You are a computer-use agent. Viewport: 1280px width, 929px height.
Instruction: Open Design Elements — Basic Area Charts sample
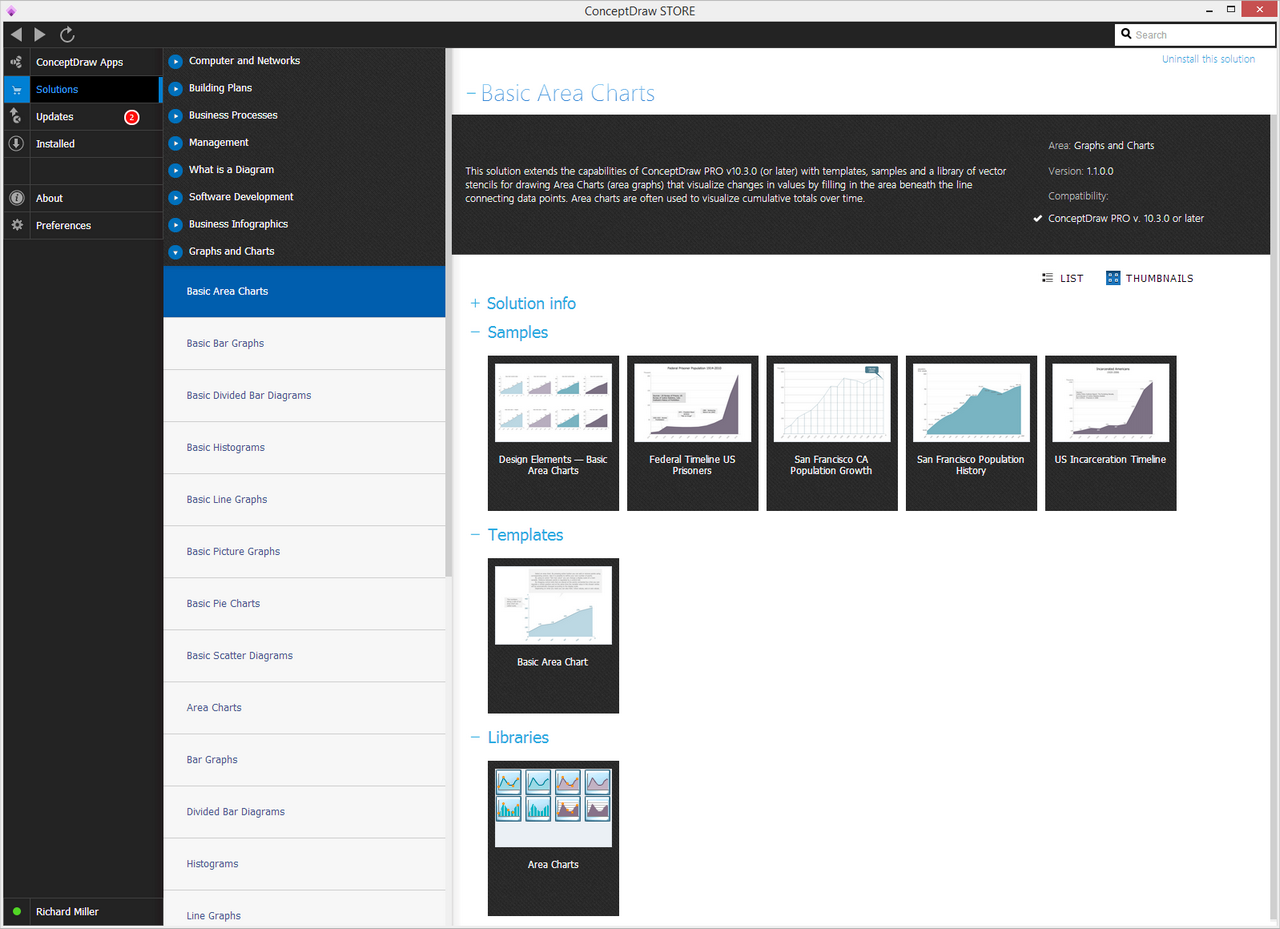pos(553,433)
